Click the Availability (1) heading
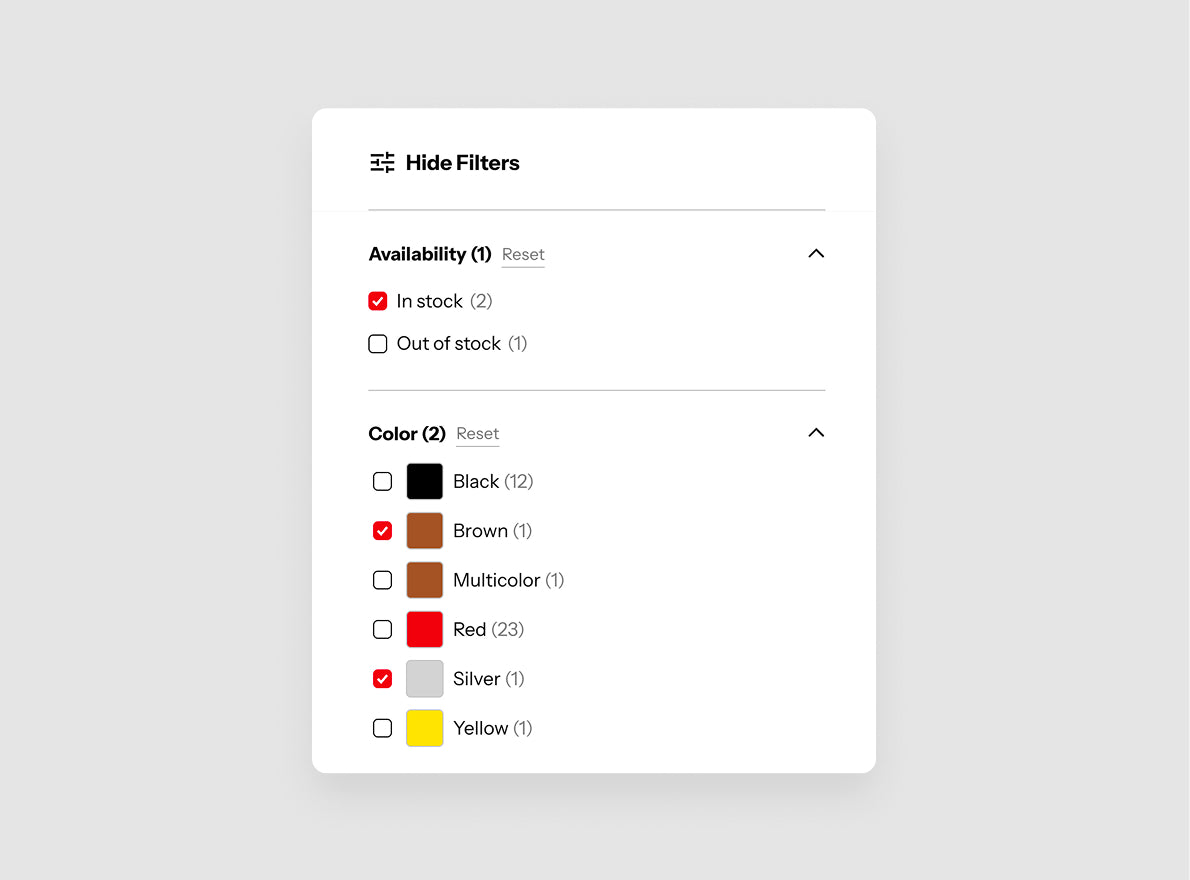Viewport: 1190px width, 880px height. pyautogui.click(x=430, y=254)
